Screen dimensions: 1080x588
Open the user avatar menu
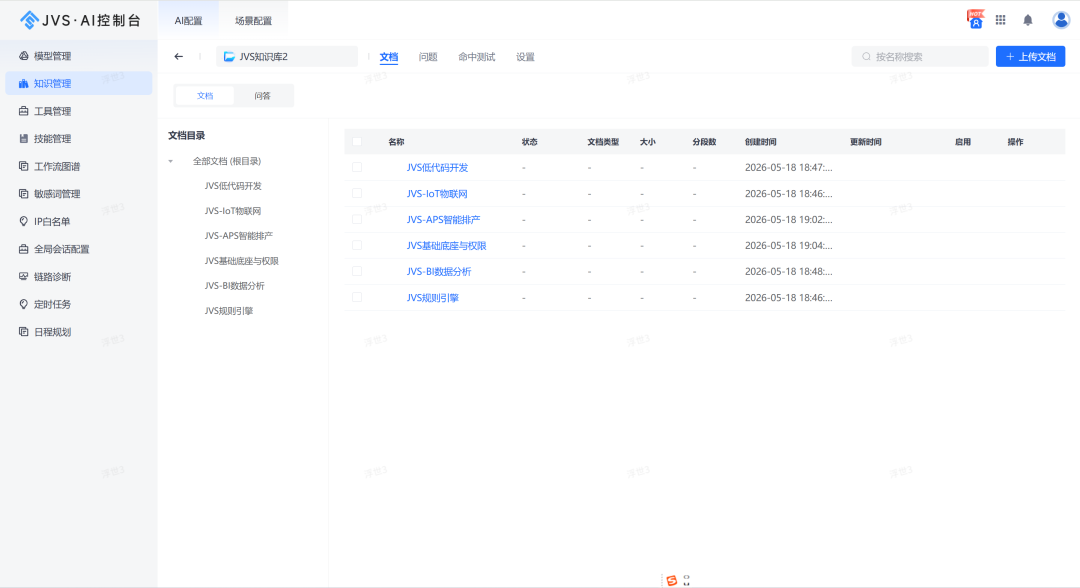point(1061,20)
